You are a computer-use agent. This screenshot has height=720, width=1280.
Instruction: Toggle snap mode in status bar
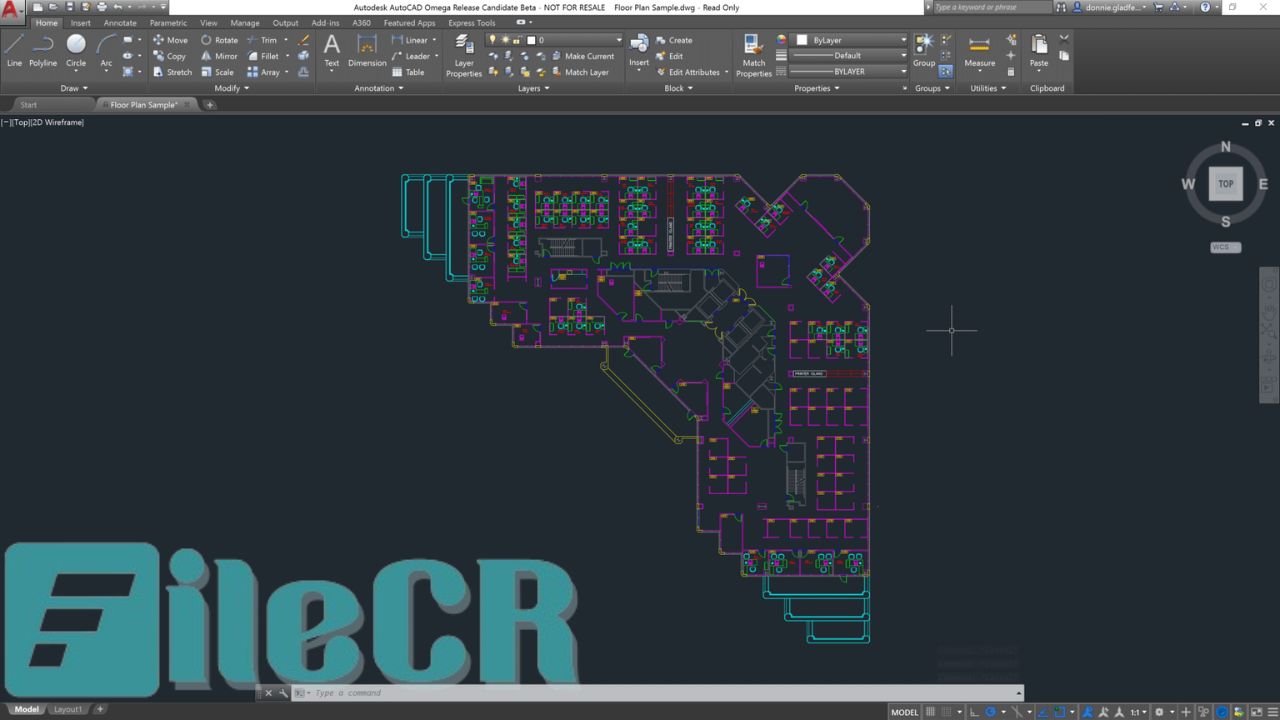coord(946,712)
